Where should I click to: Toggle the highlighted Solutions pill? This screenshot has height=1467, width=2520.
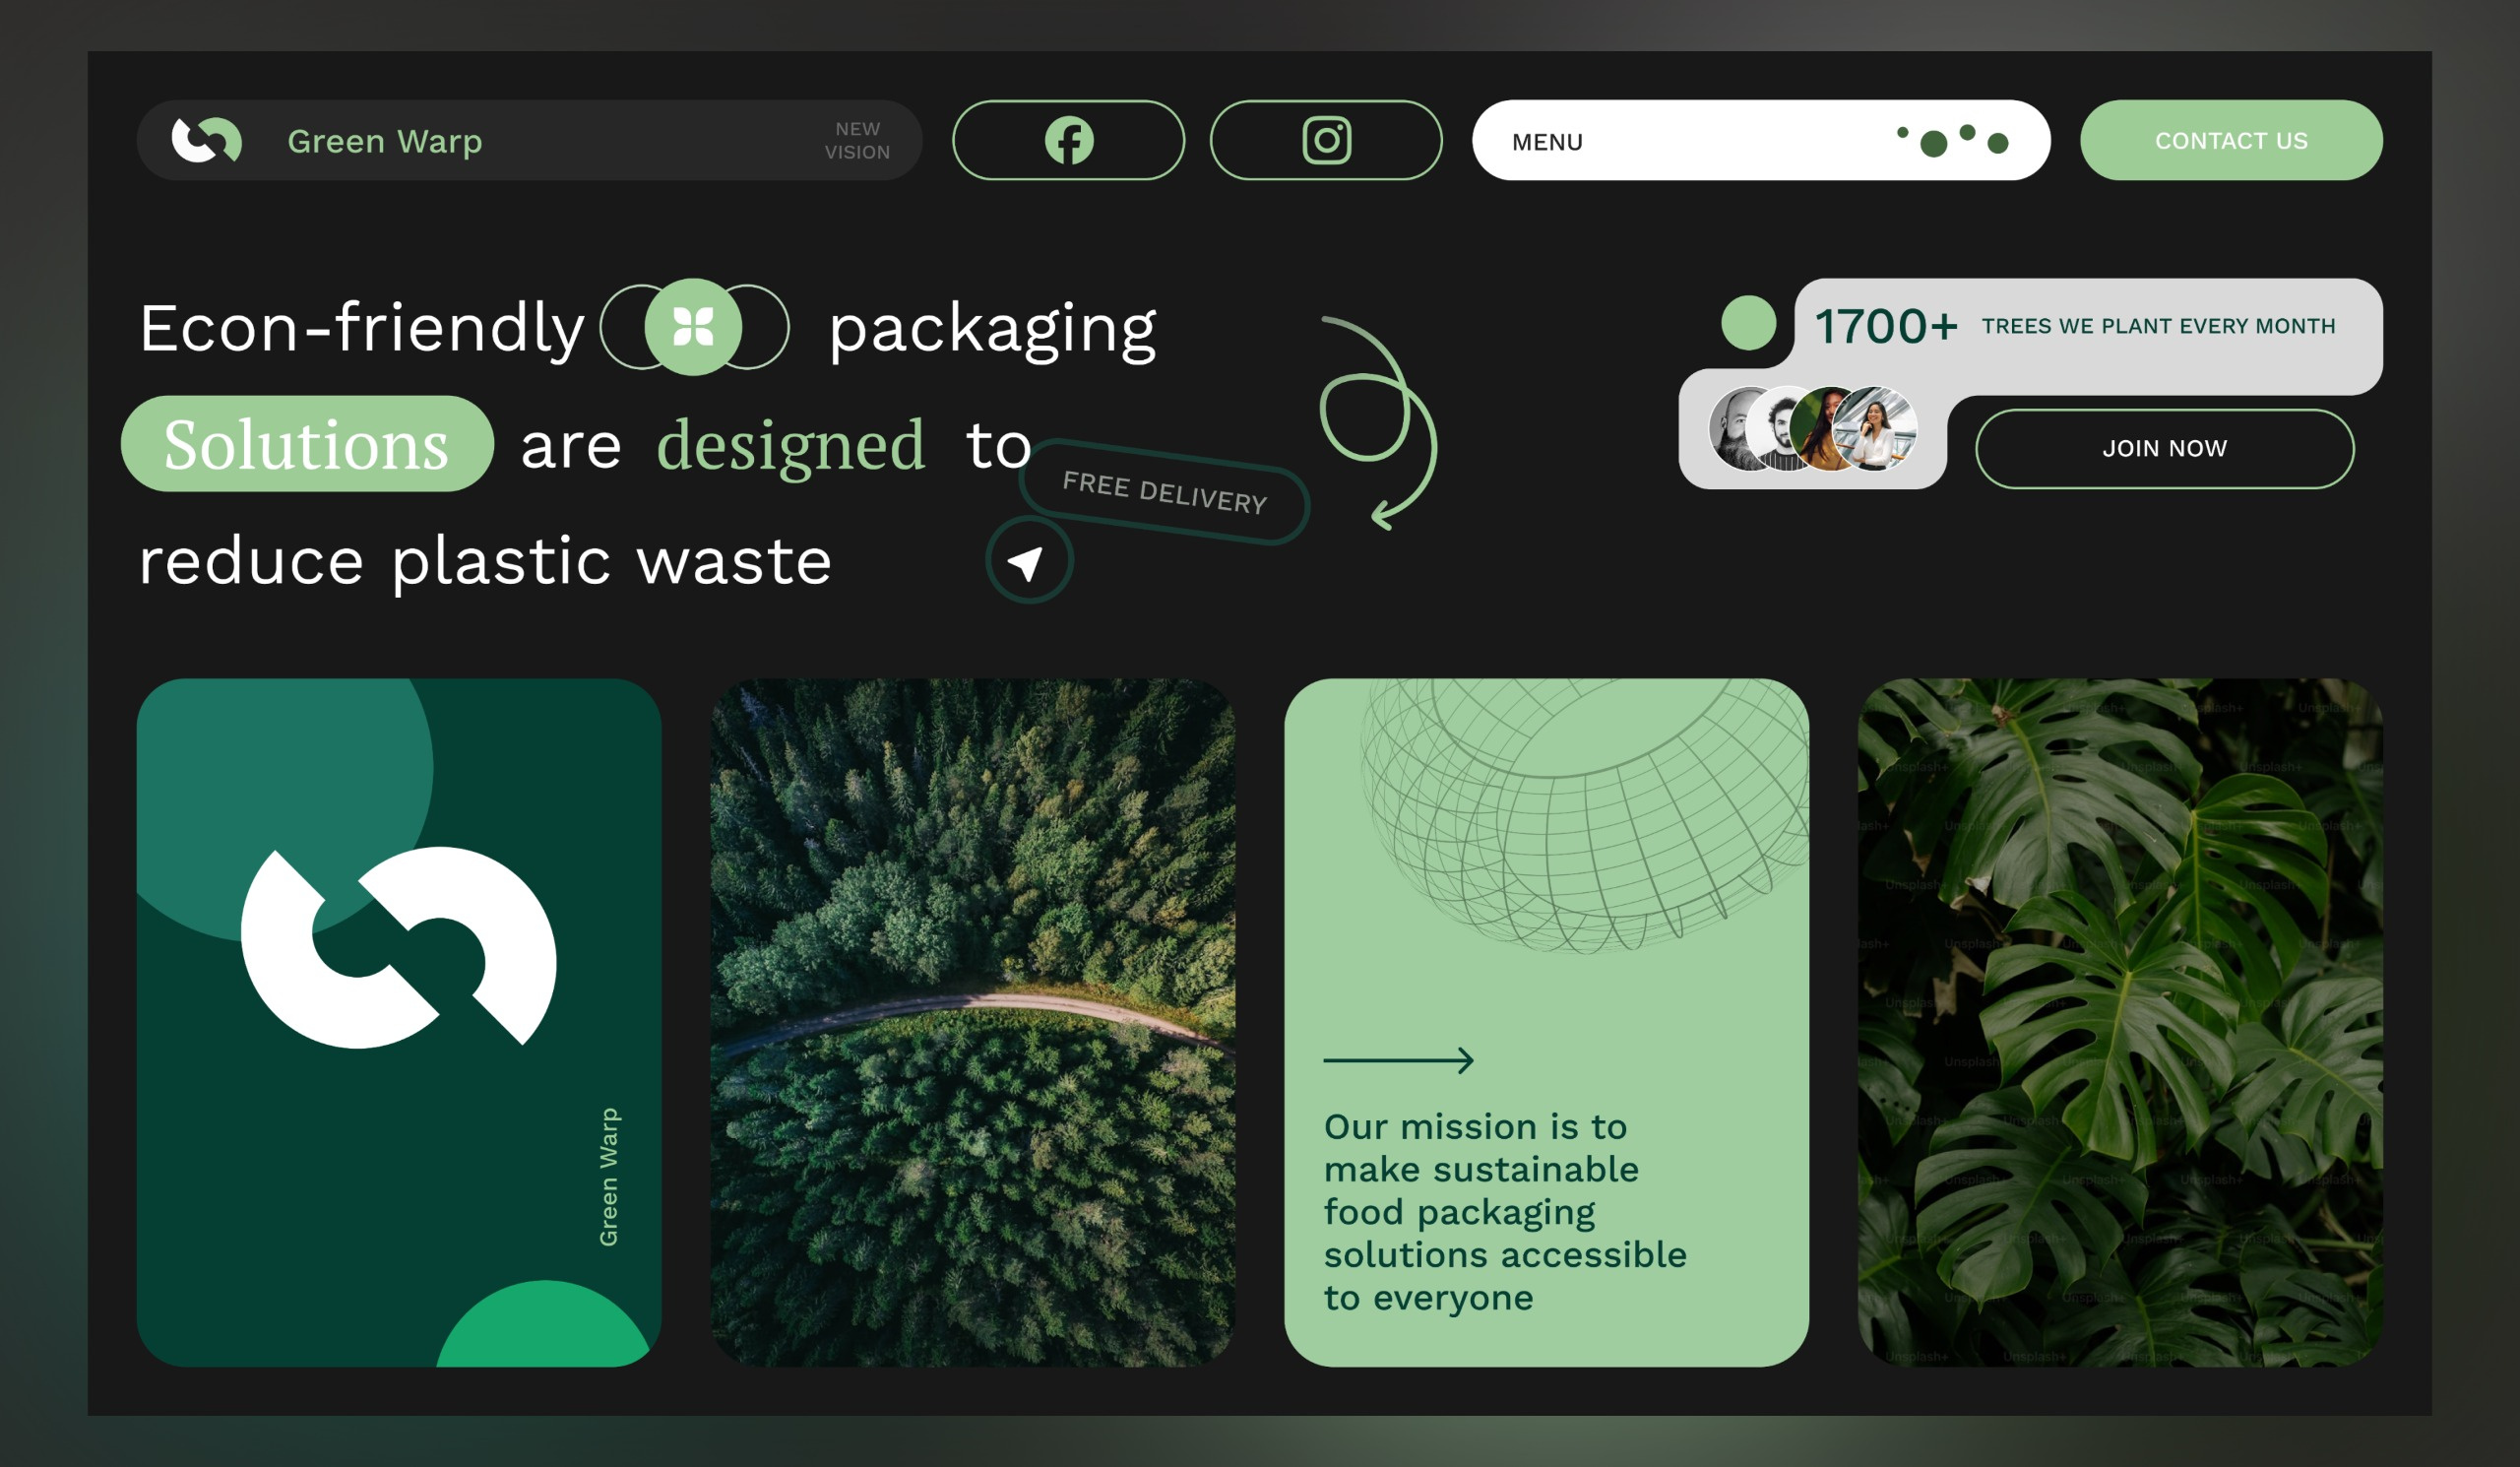(x=308, y=446)
